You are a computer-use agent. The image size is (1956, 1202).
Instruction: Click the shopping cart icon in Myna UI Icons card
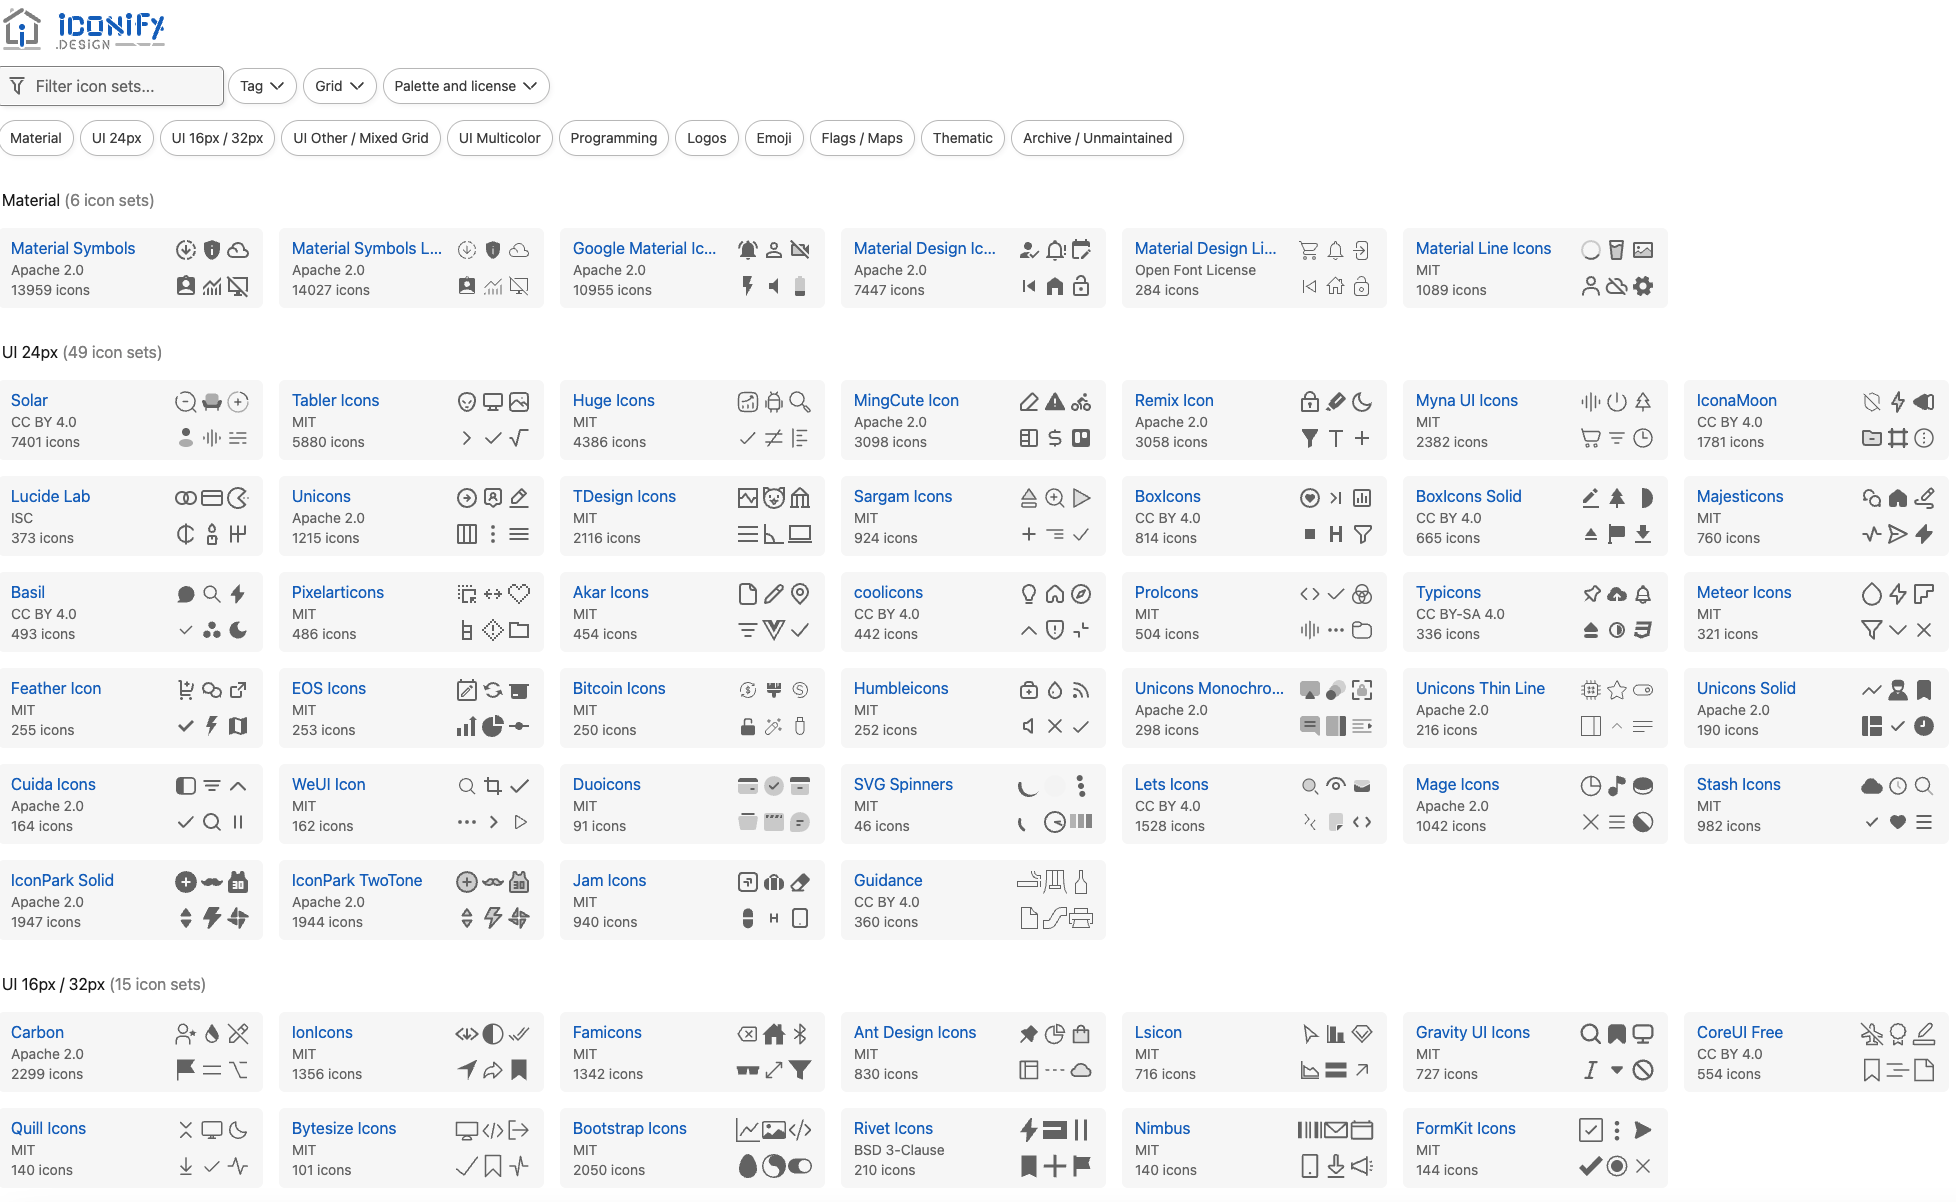(x=1591, y=438)
